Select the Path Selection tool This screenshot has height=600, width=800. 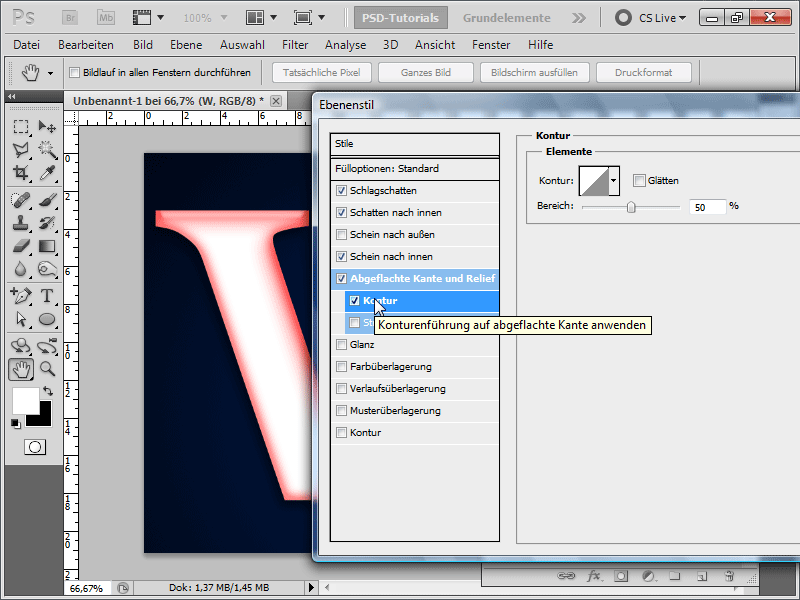point(21,319)
